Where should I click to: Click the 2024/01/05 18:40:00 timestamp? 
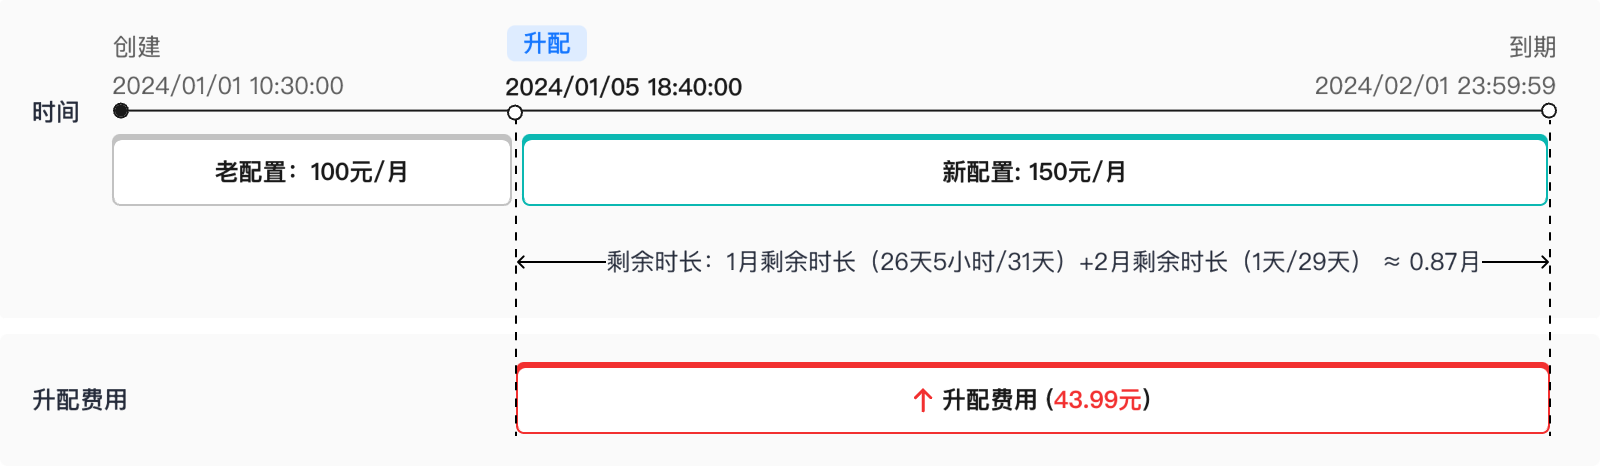click(x=624, y=87)
